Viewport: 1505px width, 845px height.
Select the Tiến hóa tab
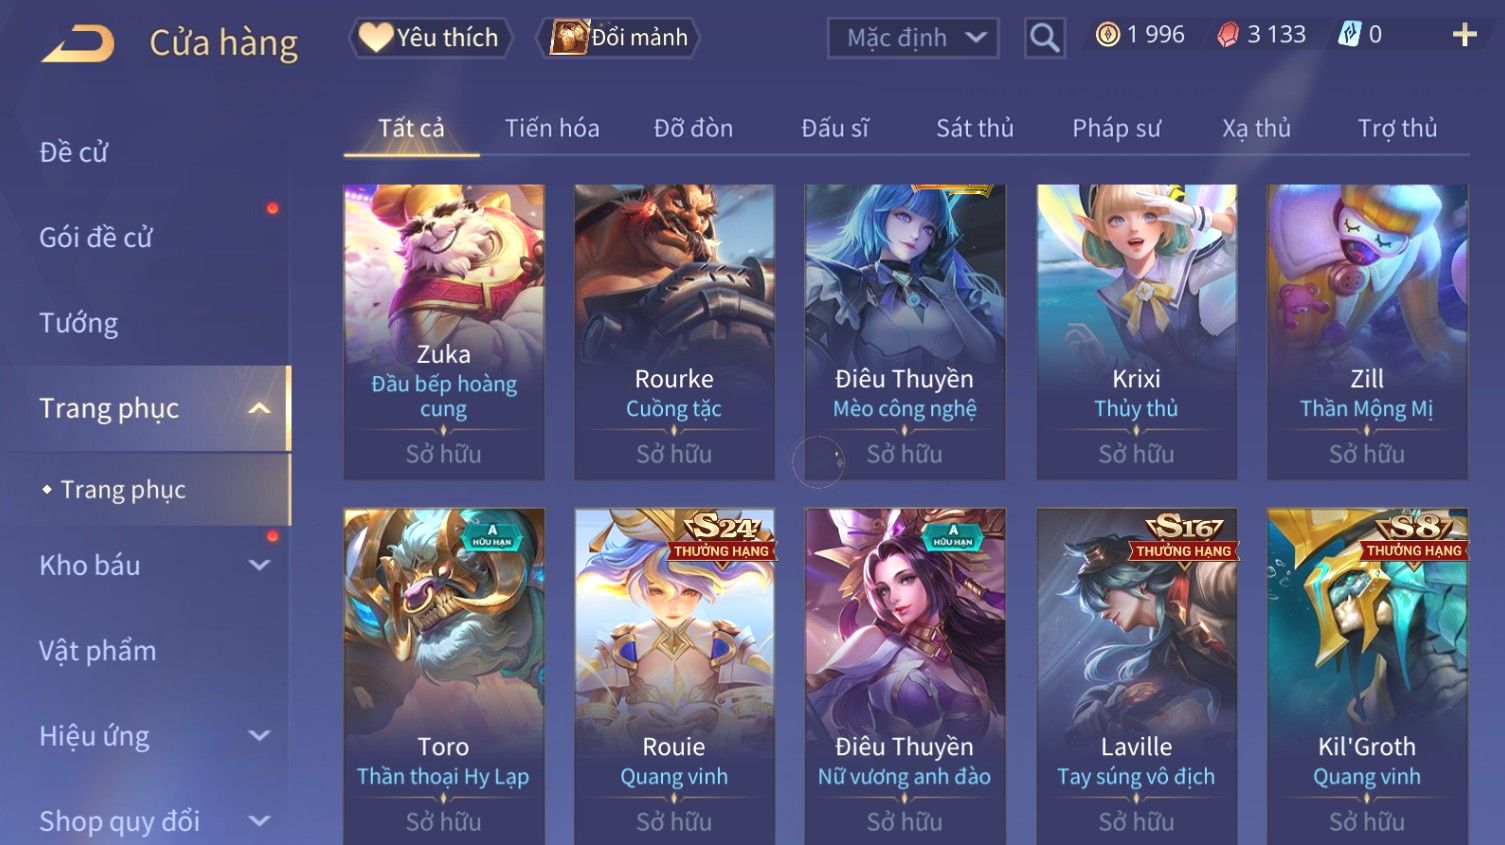pyautogui.click(x=552, y=128)
